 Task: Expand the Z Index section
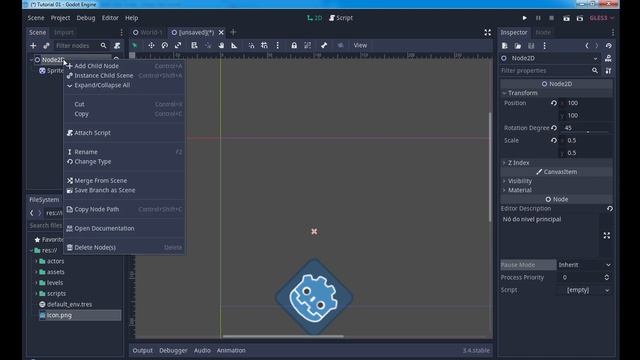click(x=556, y=162)
